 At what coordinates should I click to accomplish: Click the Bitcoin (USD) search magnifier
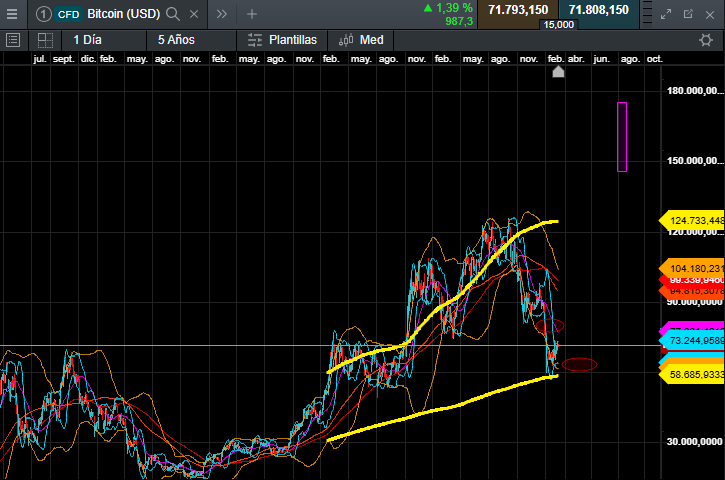[173, 14]
